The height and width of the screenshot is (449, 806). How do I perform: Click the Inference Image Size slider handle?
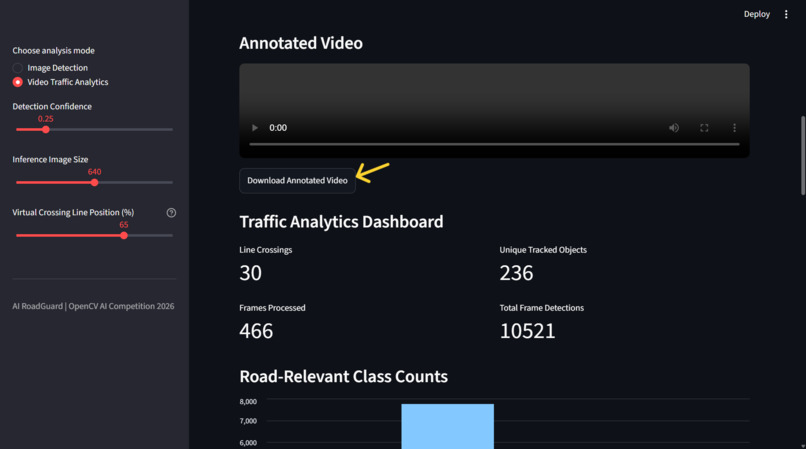(95, 183)
